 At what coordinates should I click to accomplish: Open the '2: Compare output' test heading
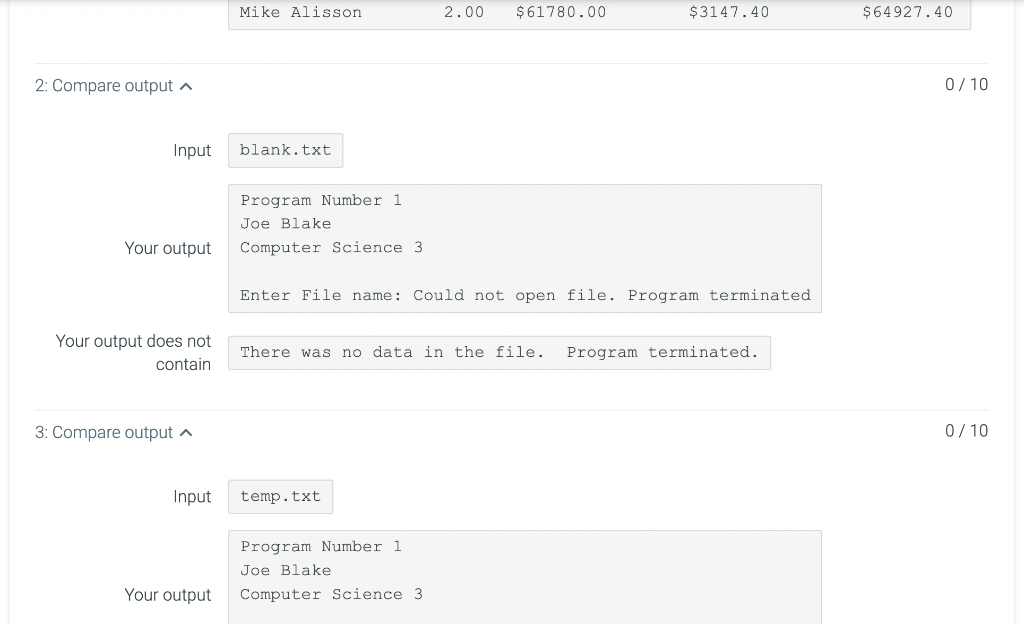(104, 86)
